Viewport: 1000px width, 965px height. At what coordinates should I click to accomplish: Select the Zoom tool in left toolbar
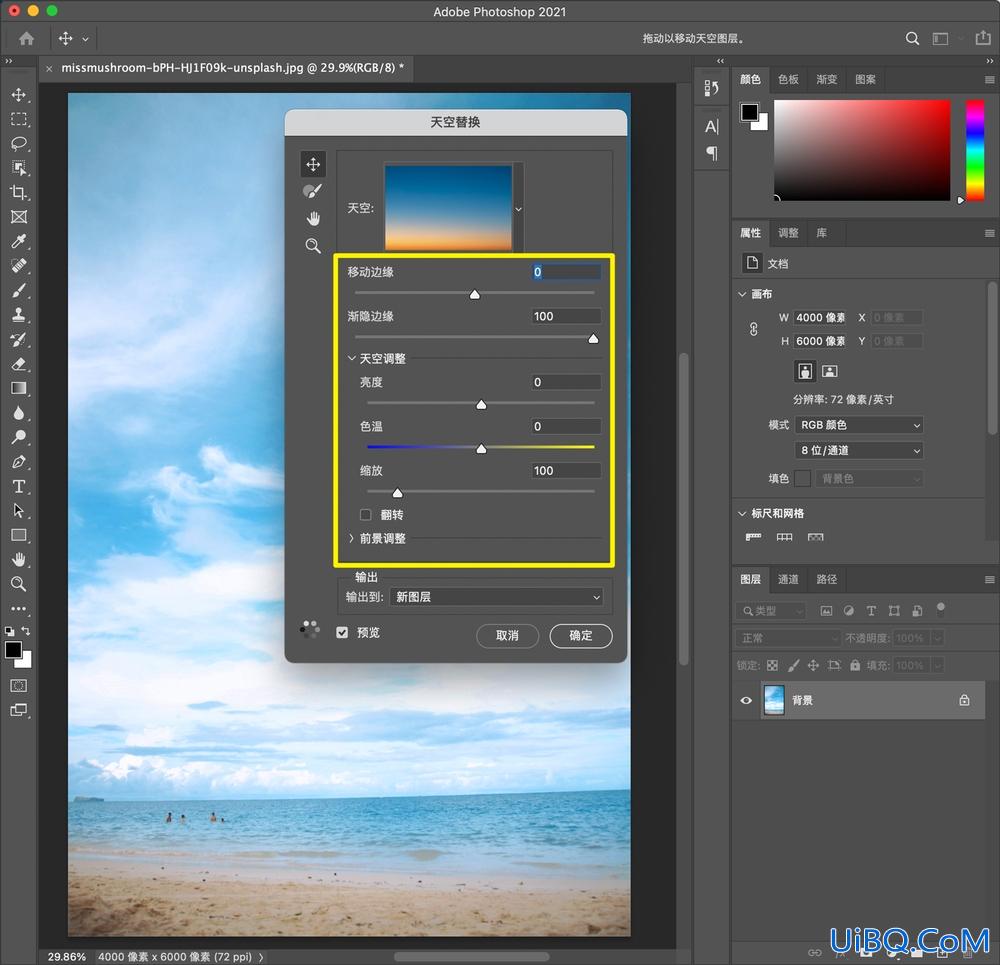[18, 584]
